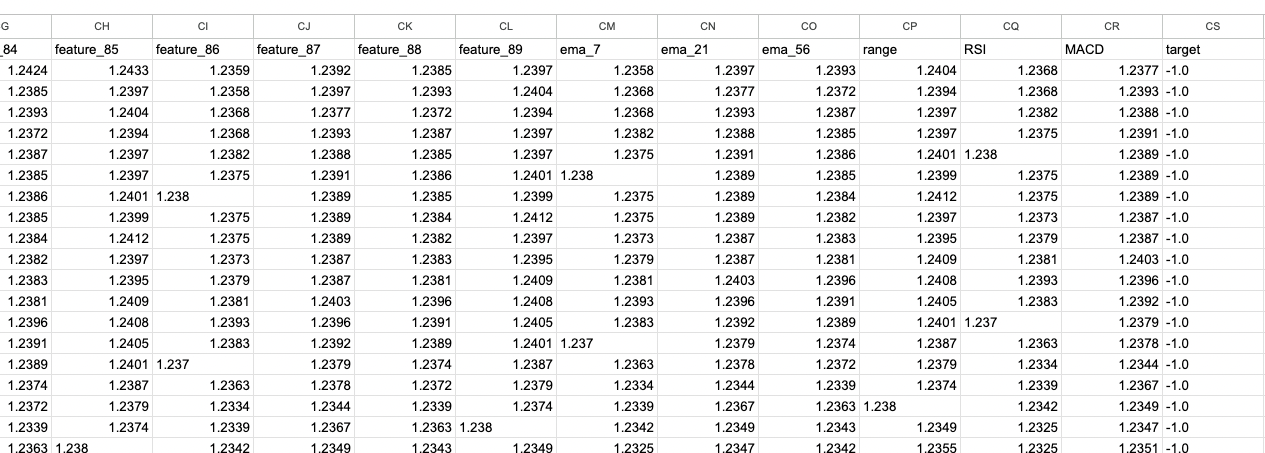This screenshot has height=453, width=1265.
Task: Select column CI header letter
Action: click(203, 27)
